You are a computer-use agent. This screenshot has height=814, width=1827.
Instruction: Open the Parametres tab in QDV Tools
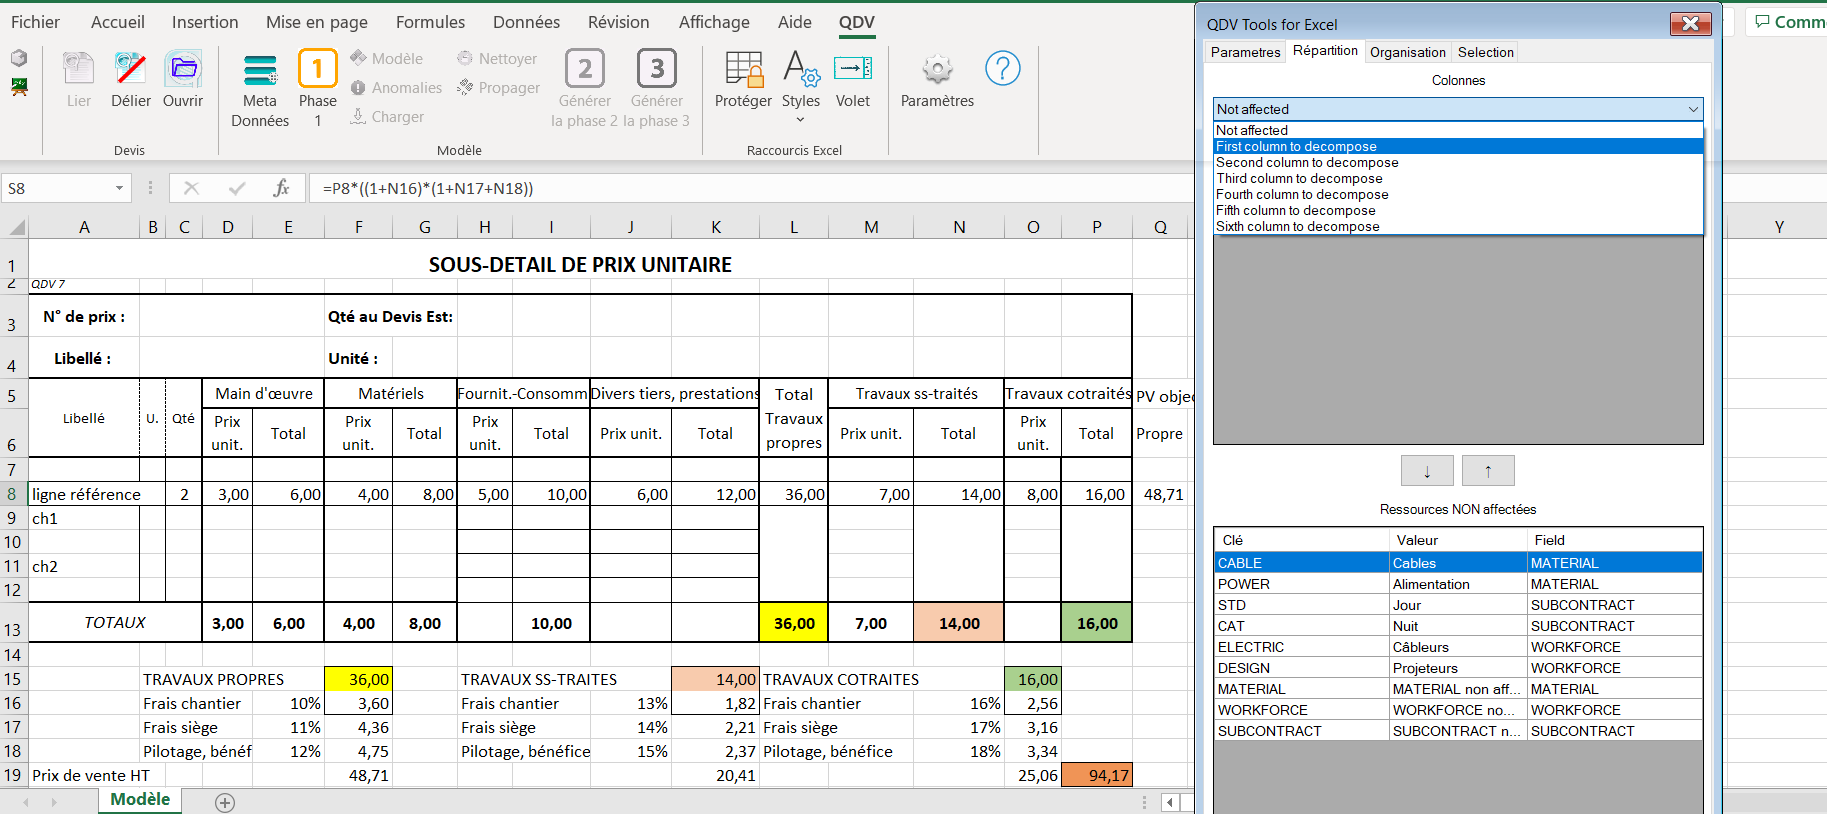point(1245,52)
